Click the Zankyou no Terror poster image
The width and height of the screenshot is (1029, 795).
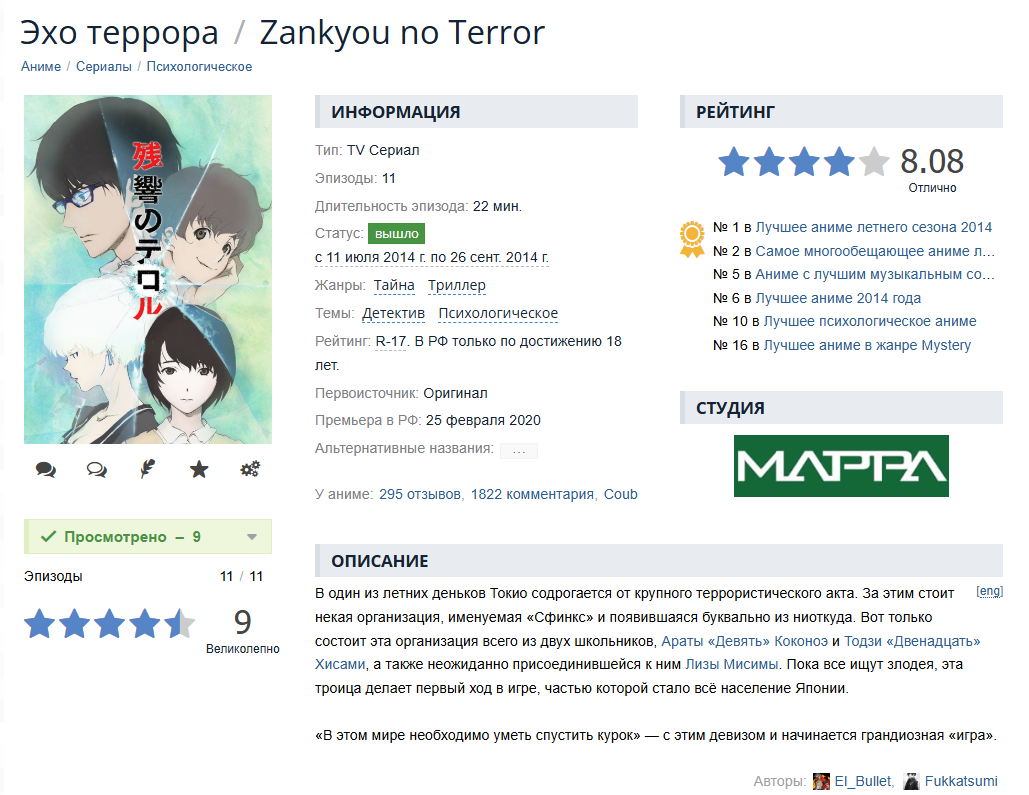[x=148, y=269]
